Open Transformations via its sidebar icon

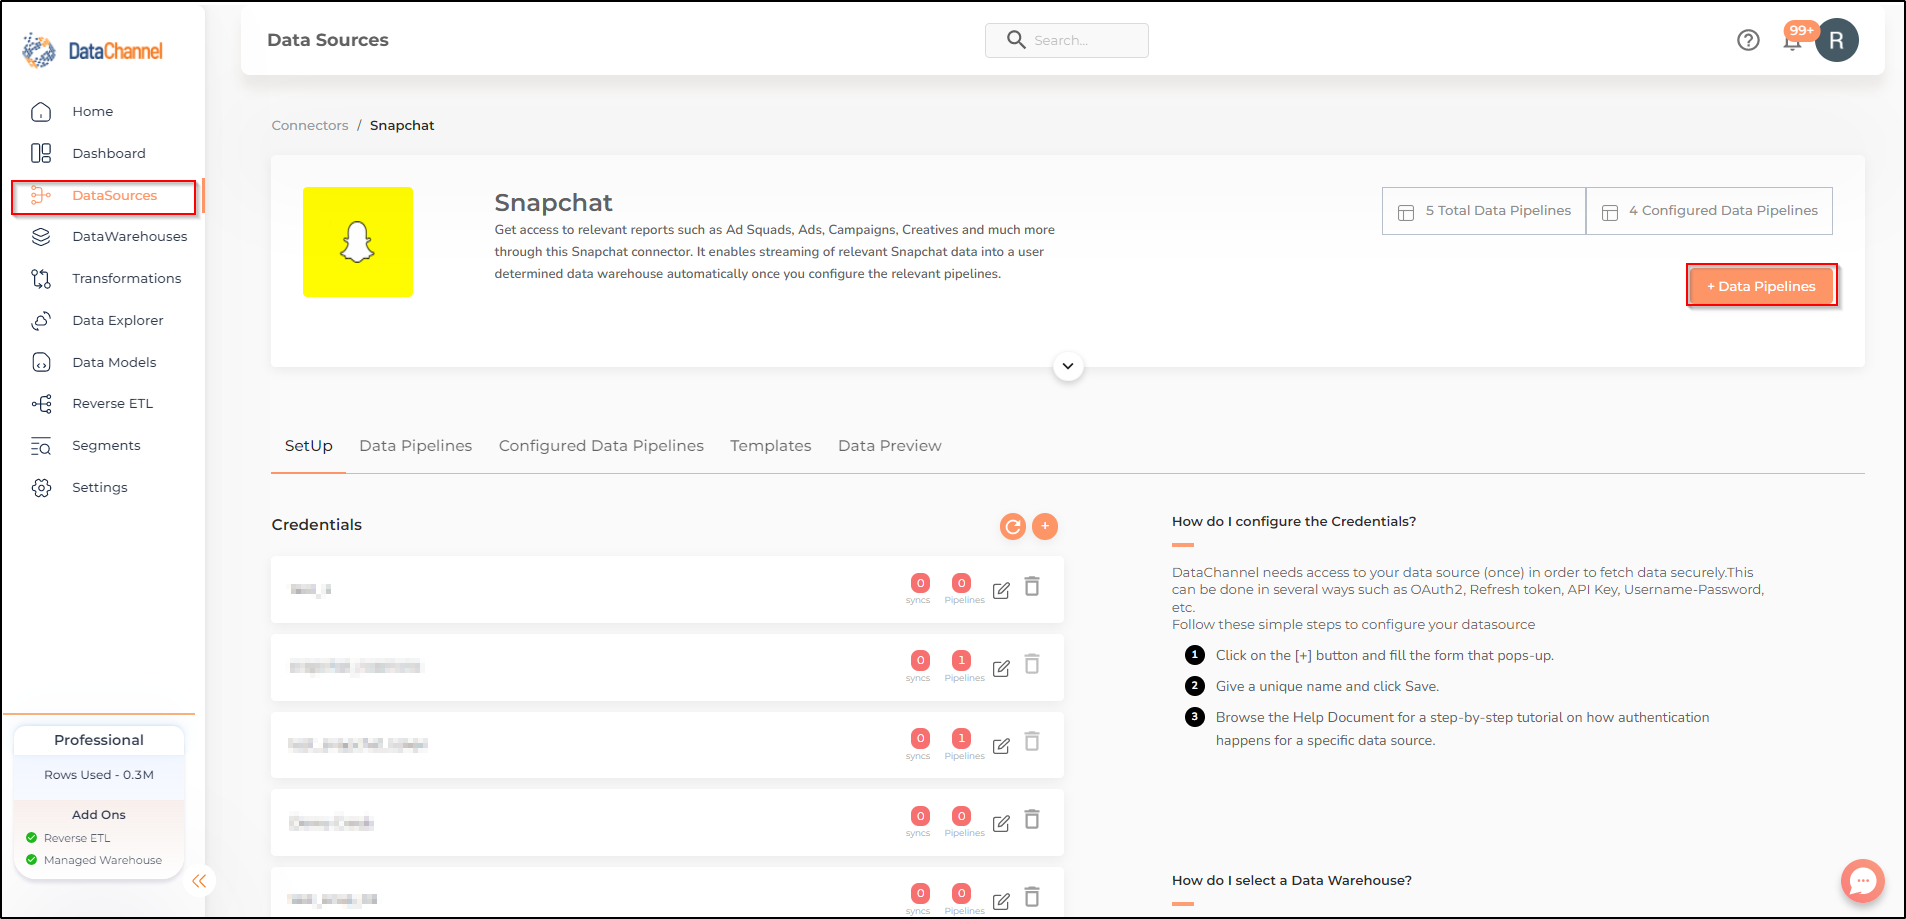(x=41, y=279)
